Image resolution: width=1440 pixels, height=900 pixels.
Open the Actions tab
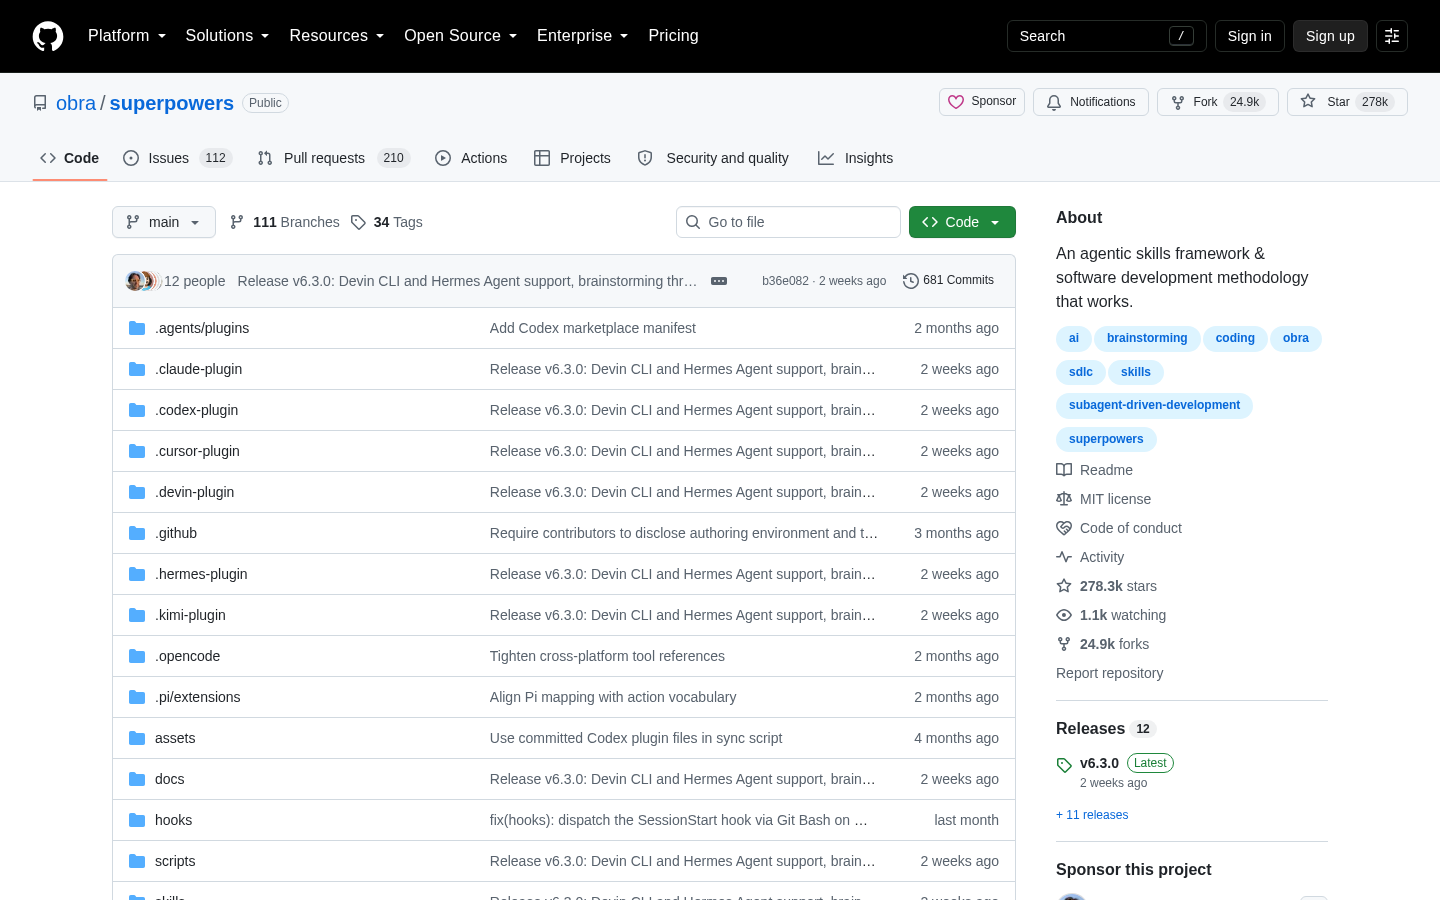pos(471,158)
